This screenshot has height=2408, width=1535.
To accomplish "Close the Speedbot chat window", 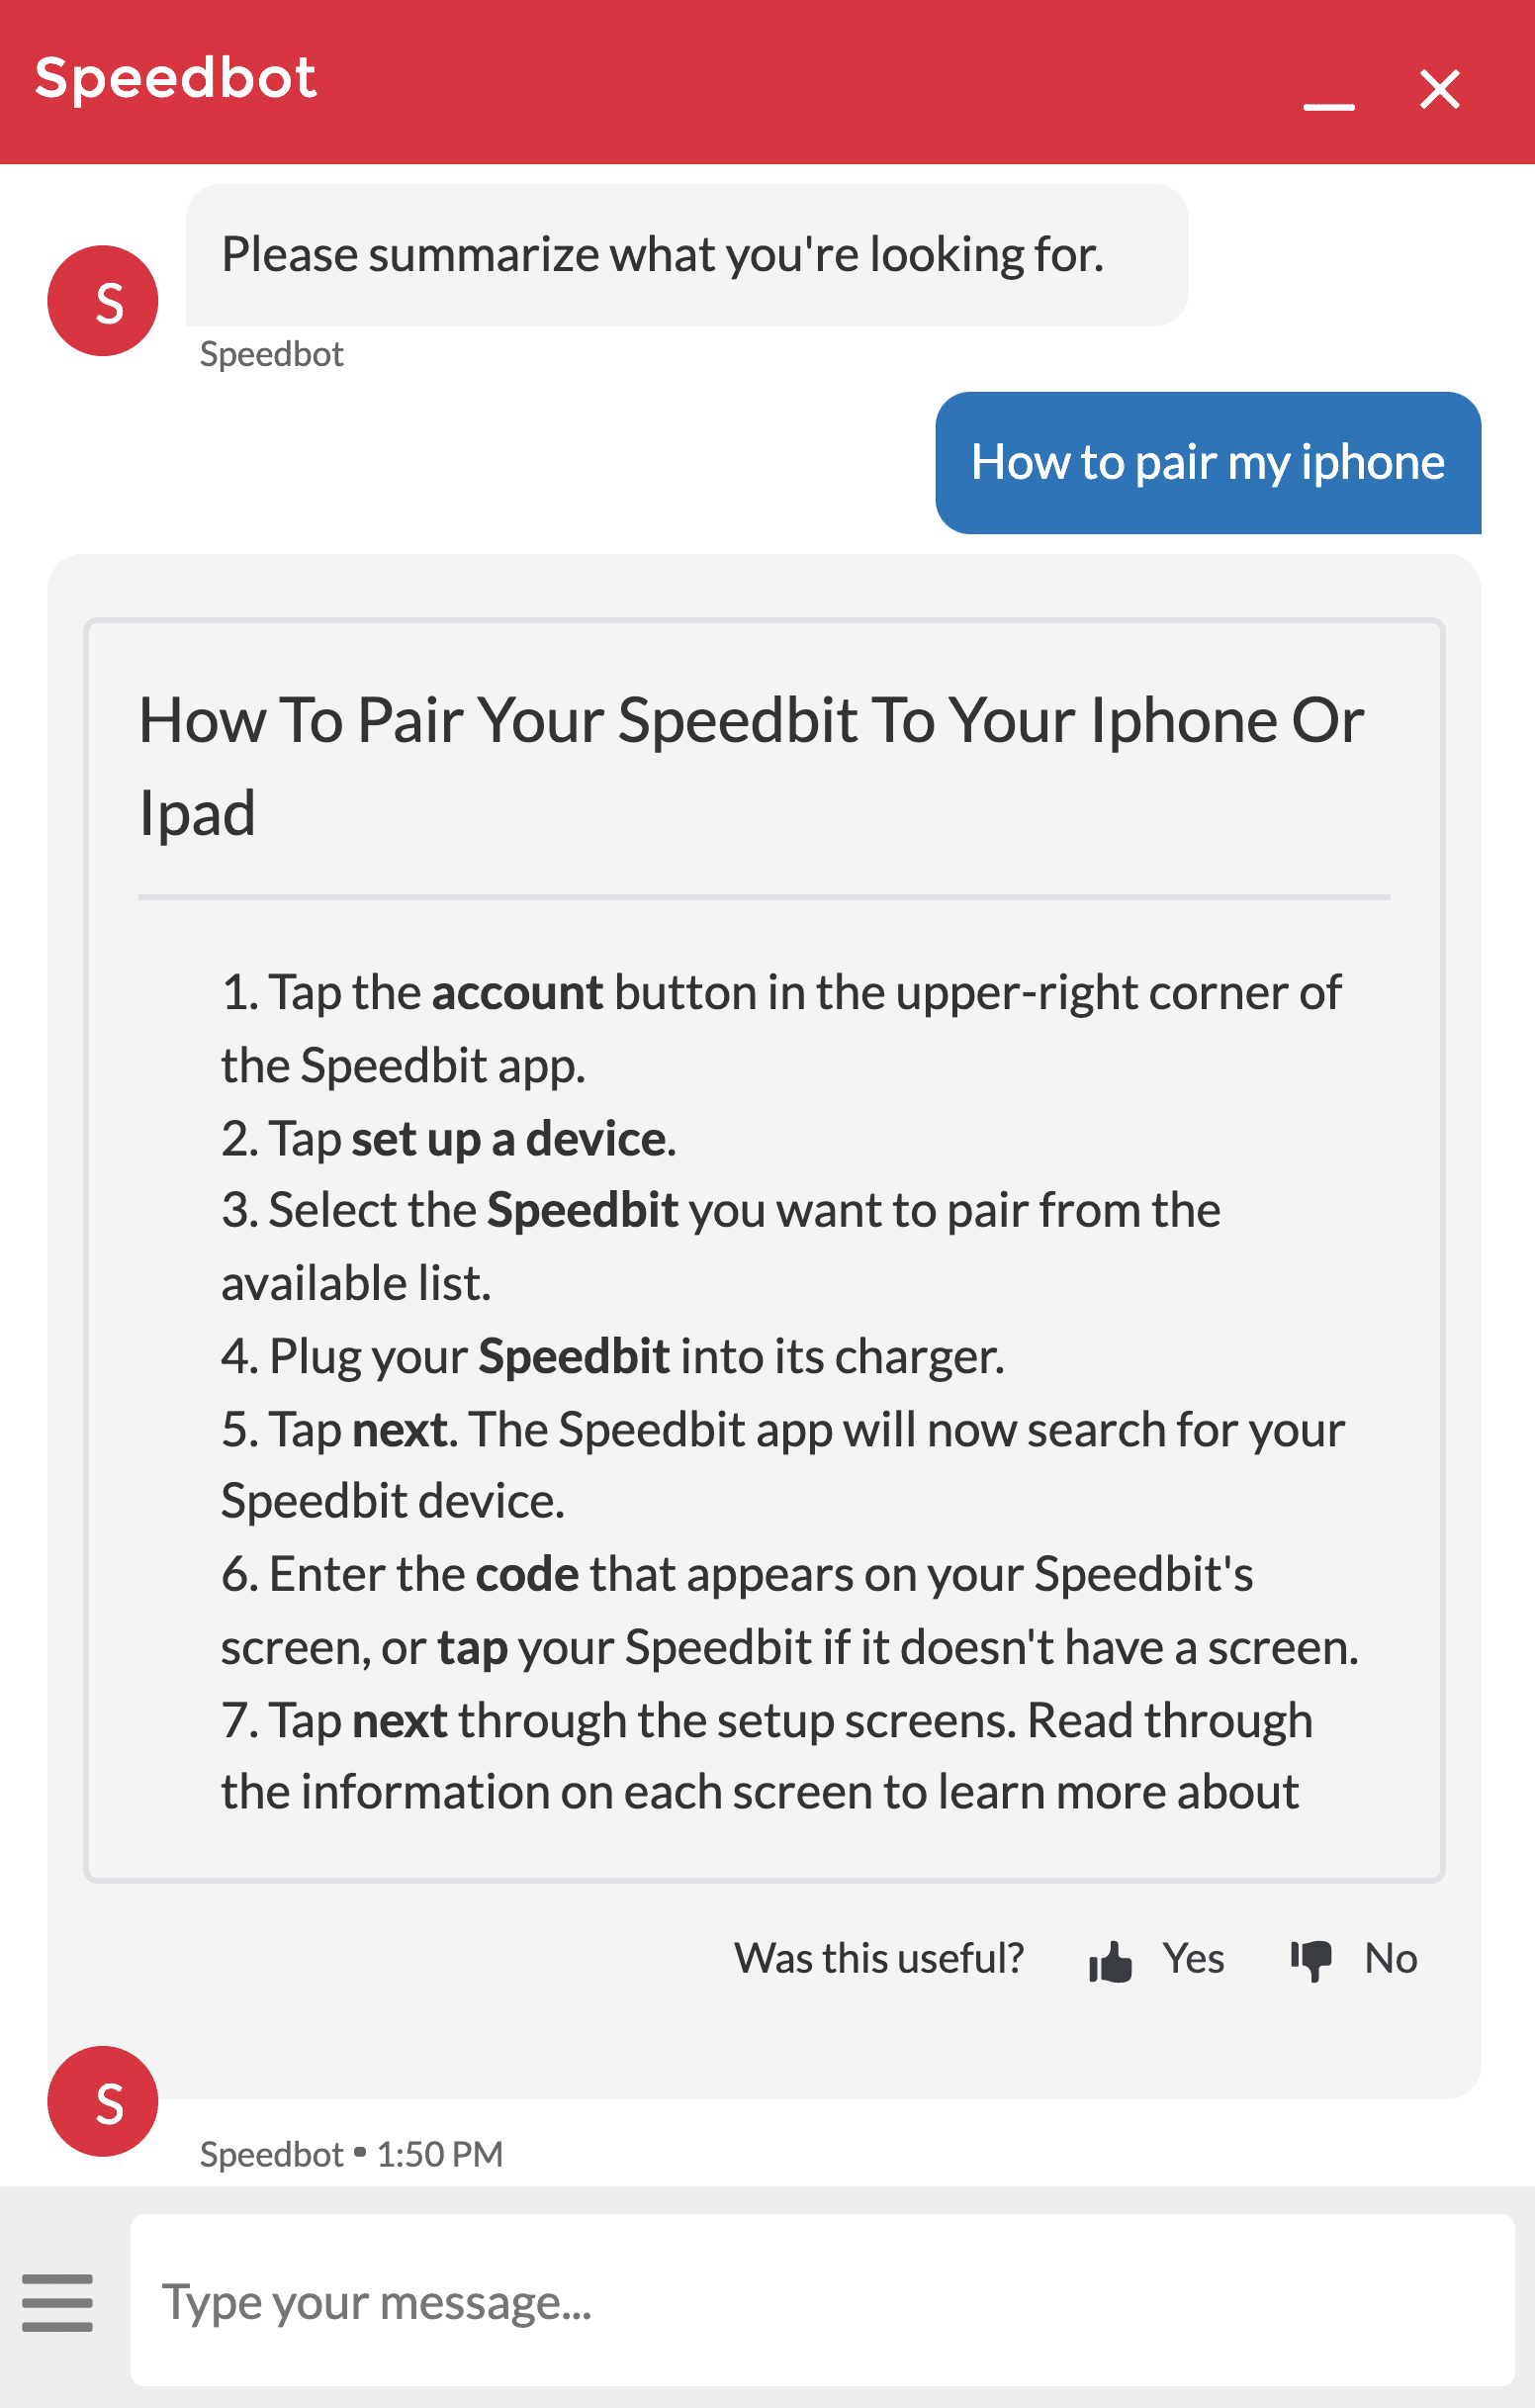I will coord(1440,89).
